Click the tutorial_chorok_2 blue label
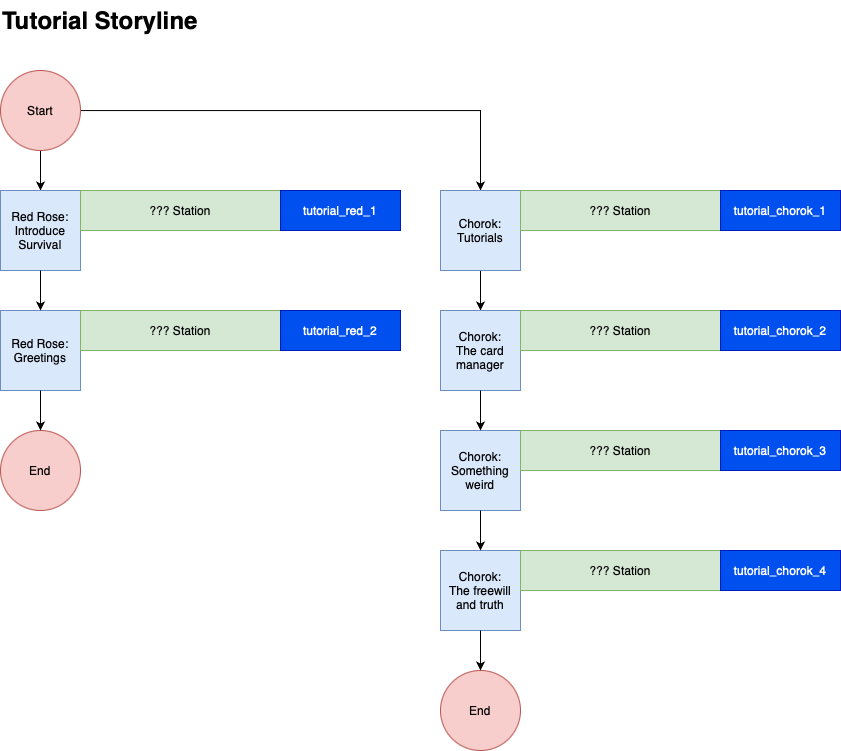The image size is (841, 751). (780, 330)
